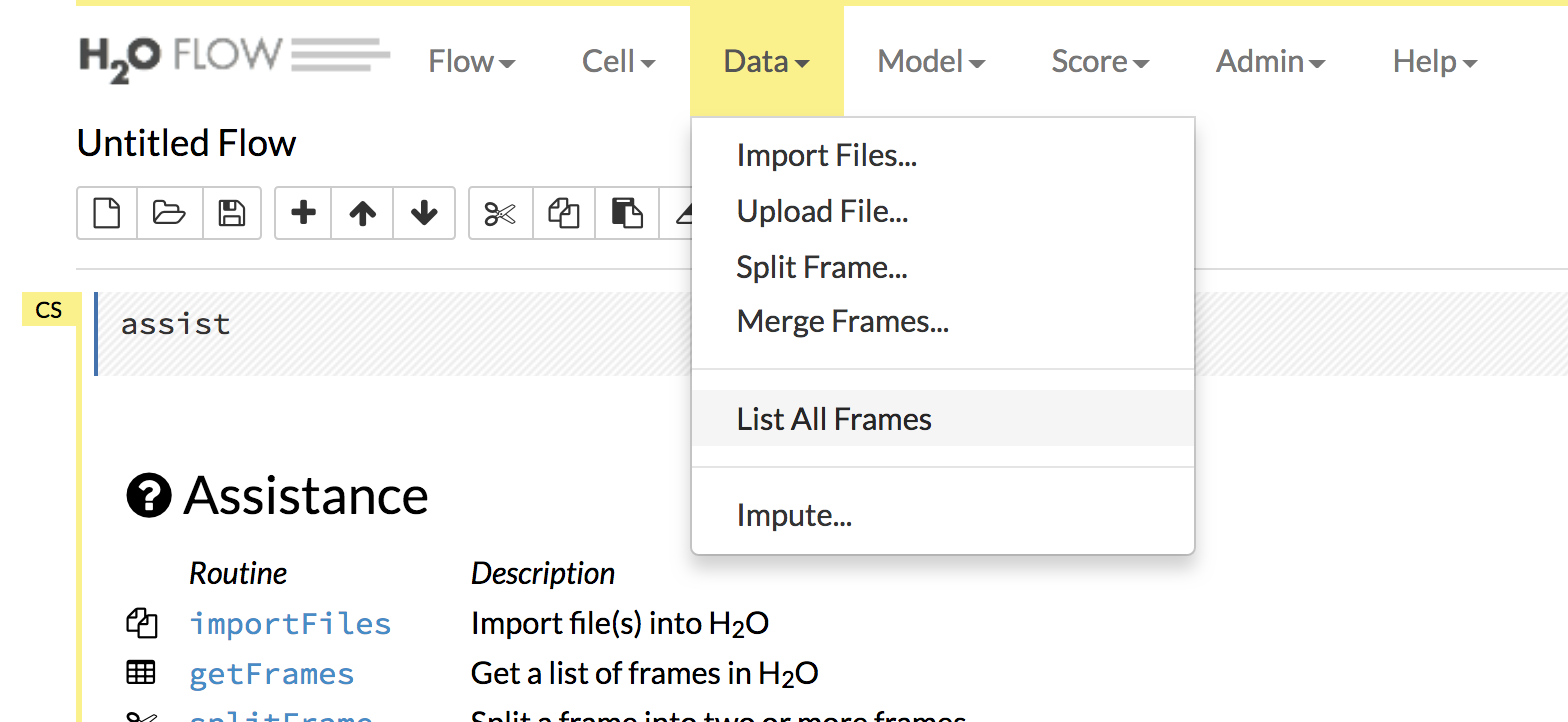Move cell down with the down arrow

424,213
